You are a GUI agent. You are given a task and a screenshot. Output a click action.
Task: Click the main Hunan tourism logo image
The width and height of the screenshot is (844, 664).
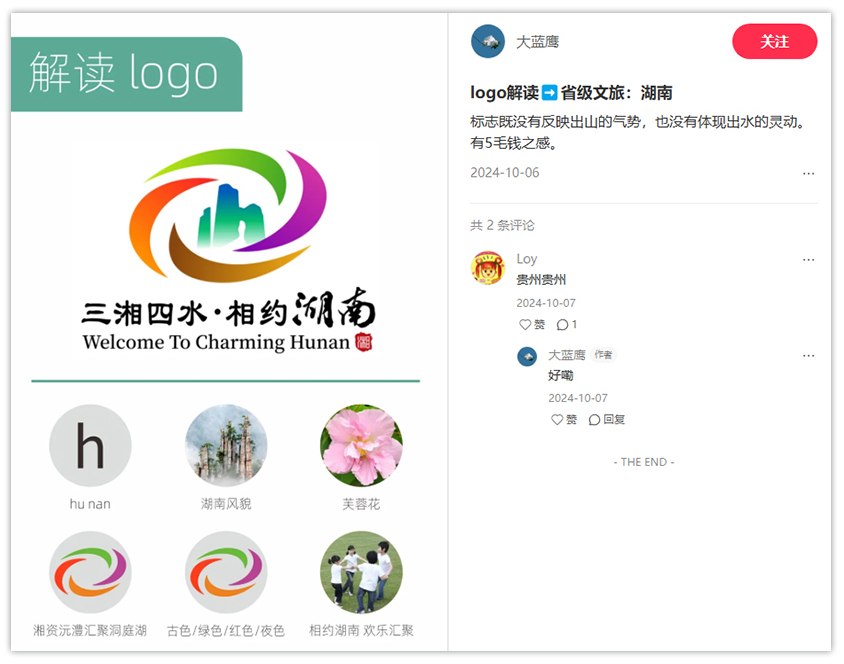(228, 250)
